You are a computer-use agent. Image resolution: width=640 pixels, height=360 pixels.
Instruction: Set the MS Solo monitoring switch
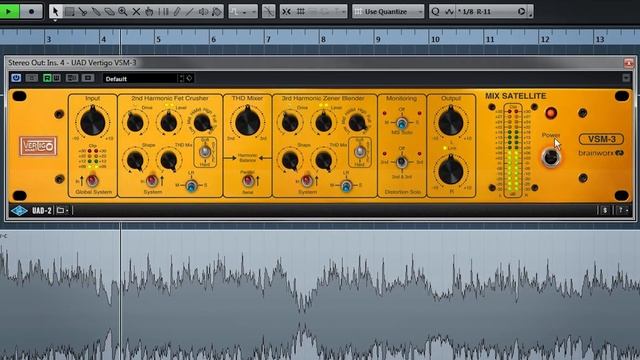[x=402, y=122]
